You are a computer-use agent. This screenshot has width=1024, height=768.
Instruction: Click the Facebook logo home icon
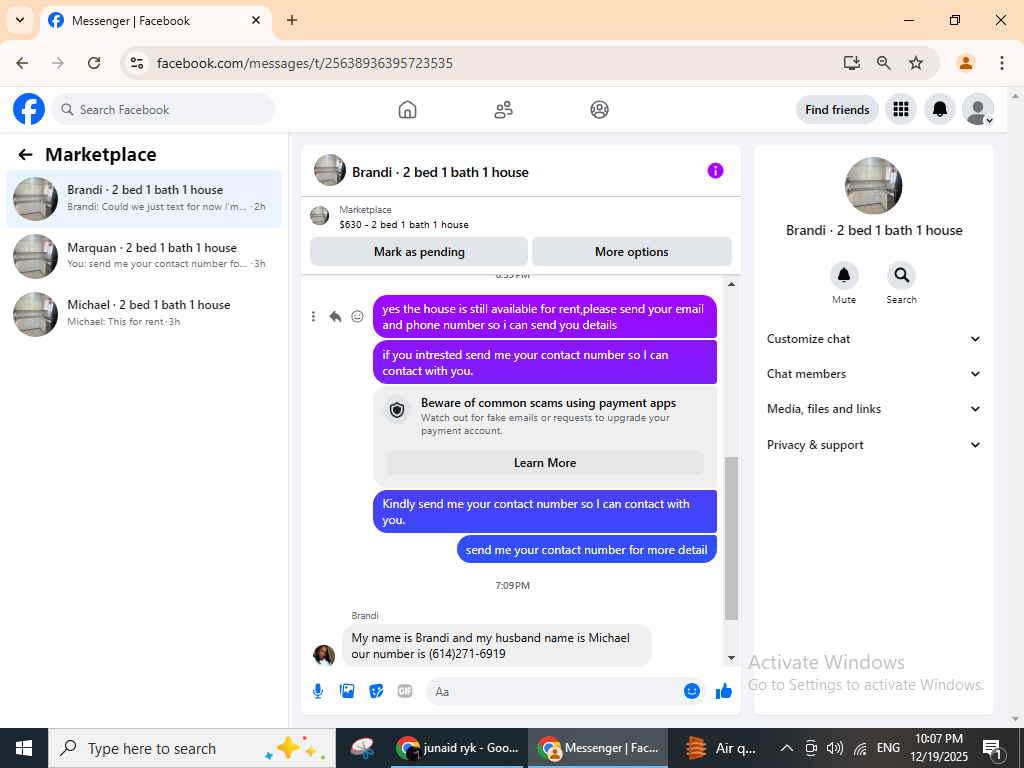29,109
